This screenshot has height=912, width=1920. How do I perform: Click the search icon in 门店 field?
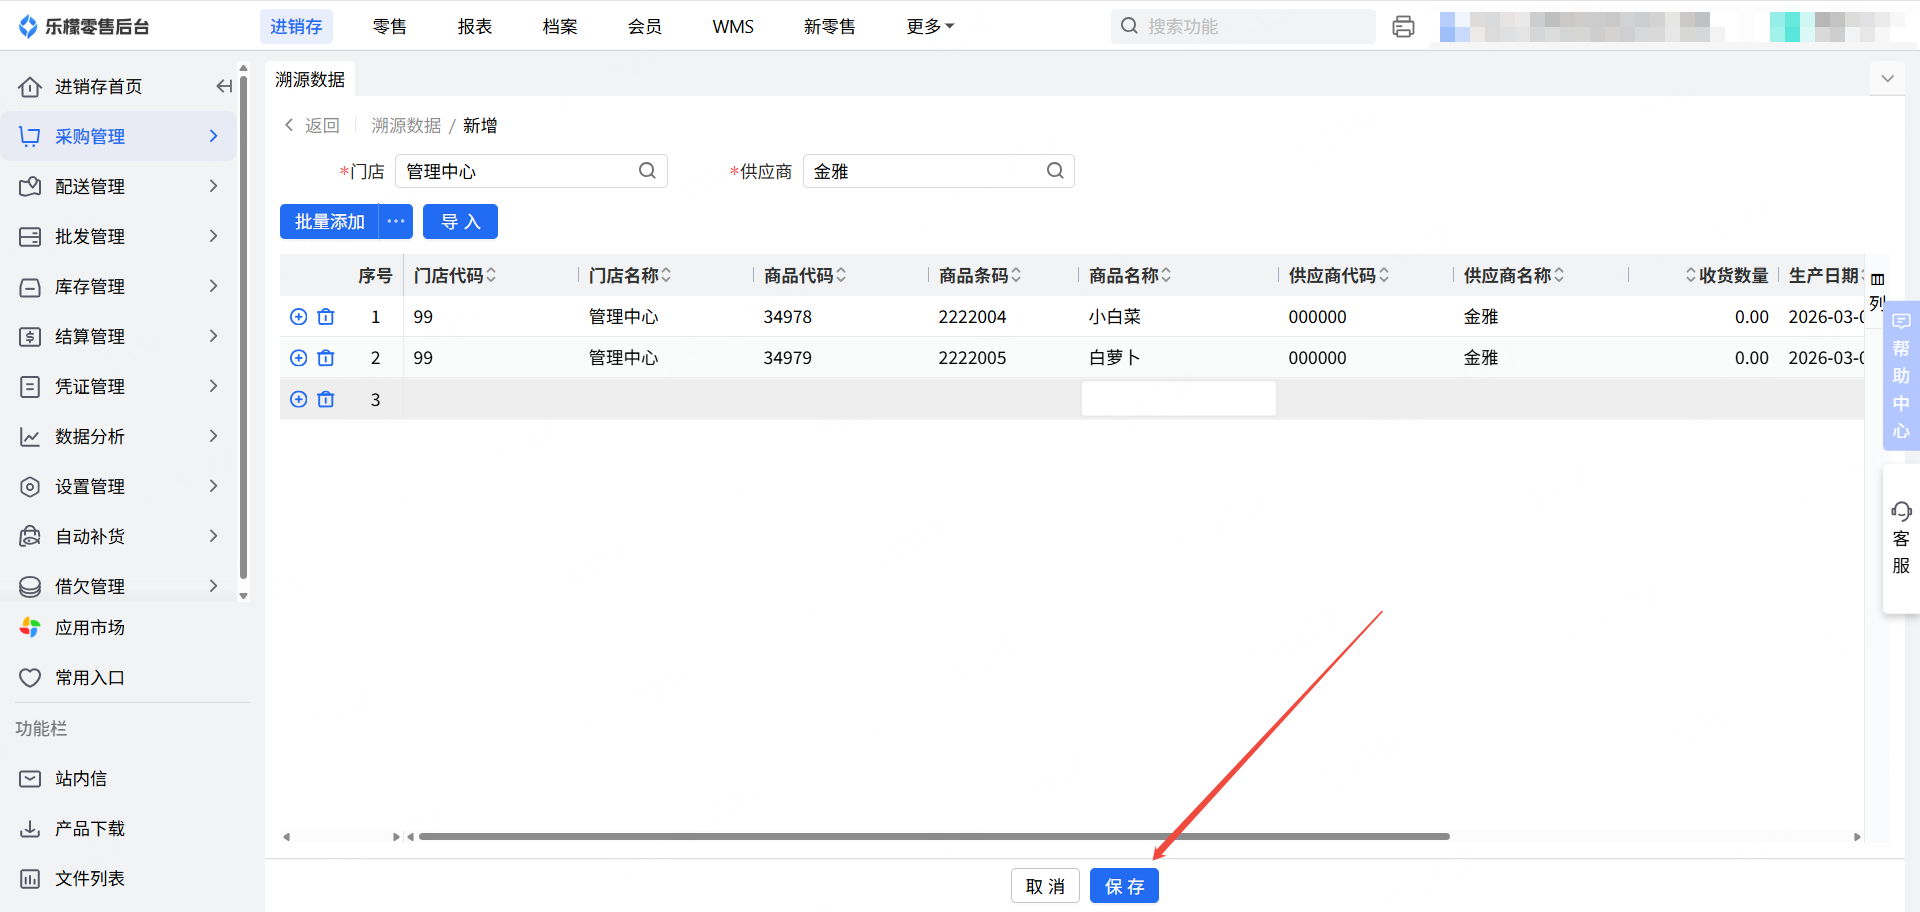[647, 171]
